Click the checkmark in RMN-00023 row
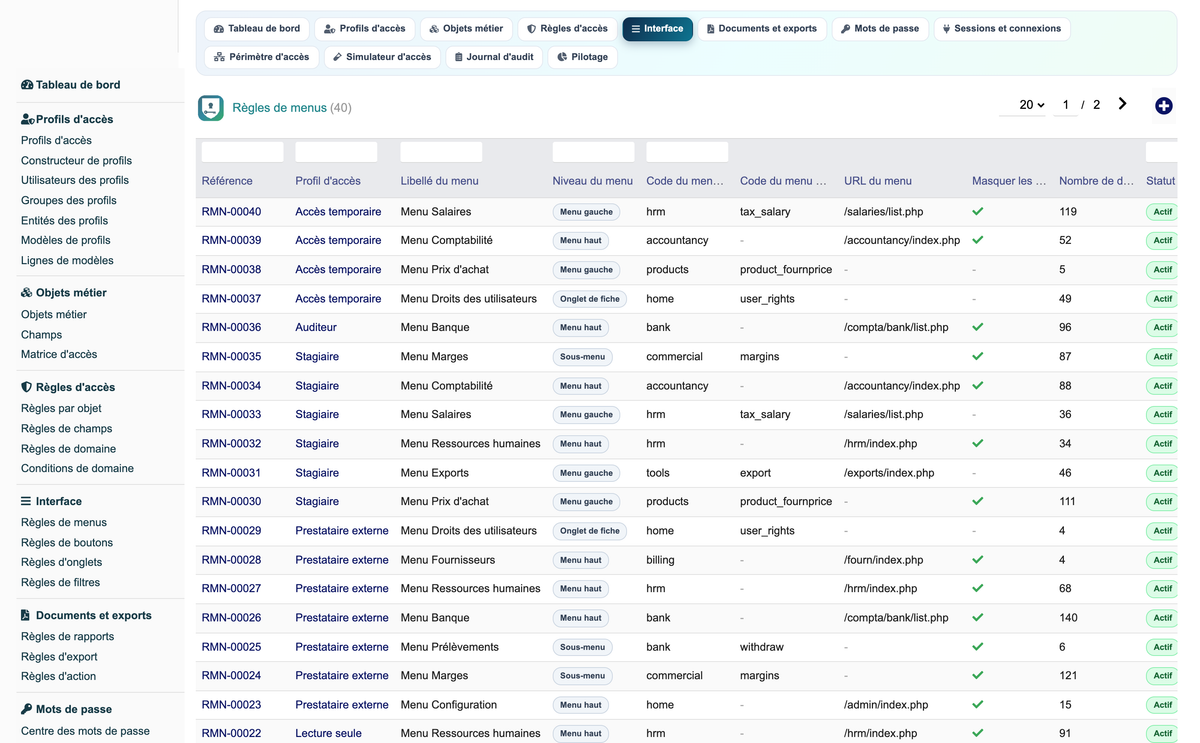The height and width of the screenshot is (743, 1200). (978, 705)
